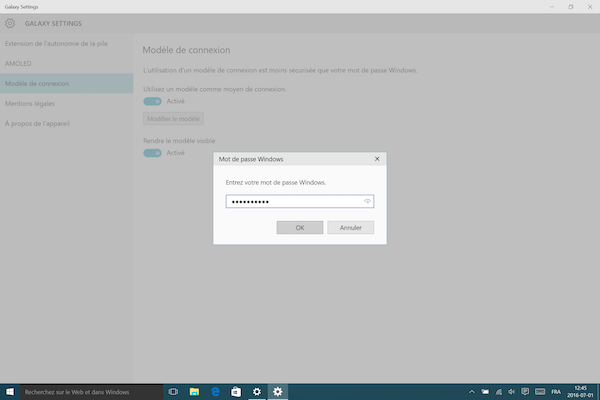Screen dimensions: 600x400
Task: Confirm password with OK button
Action: [x=300, y=227]
